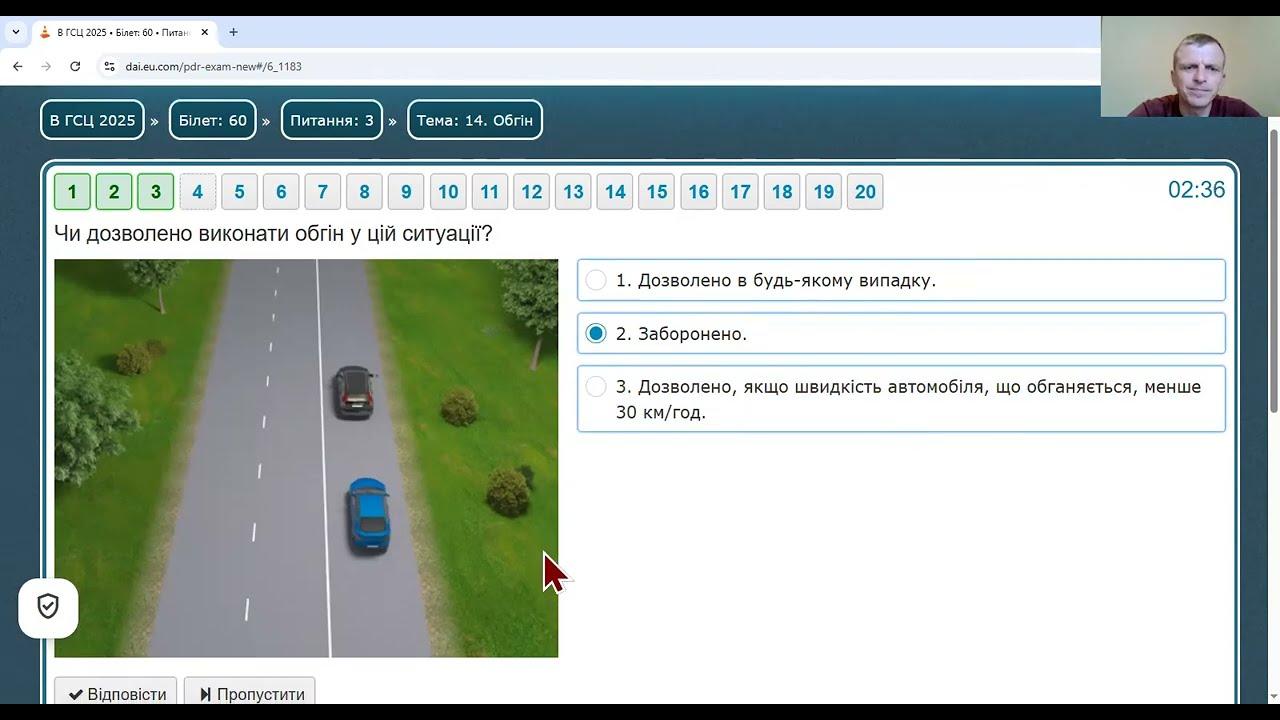Go to question 19
1280x720 pixels.
(823, 192)
